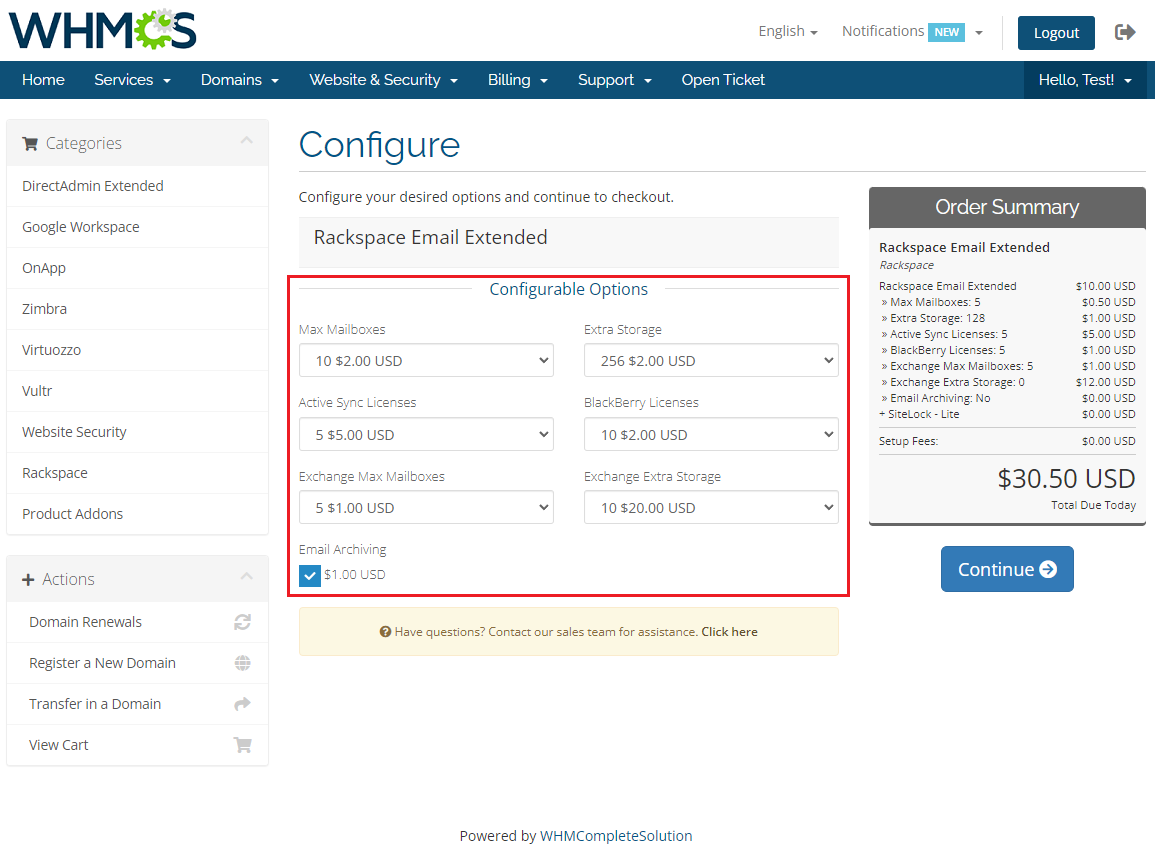Open the Website & Security menu
The width and height of the screenshot is (1155, 848).
[384, 80]
